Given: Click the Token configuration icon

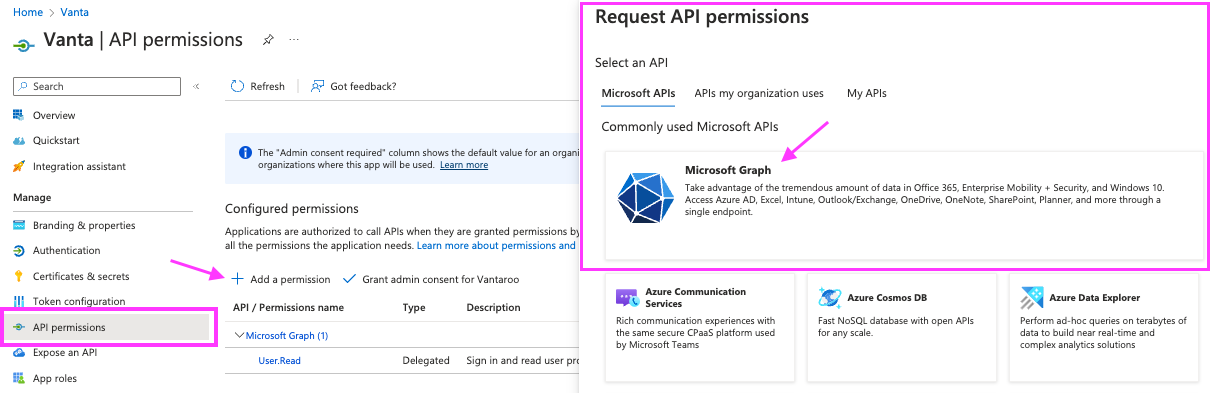Looking at the screenshot, I should point(20,301).
